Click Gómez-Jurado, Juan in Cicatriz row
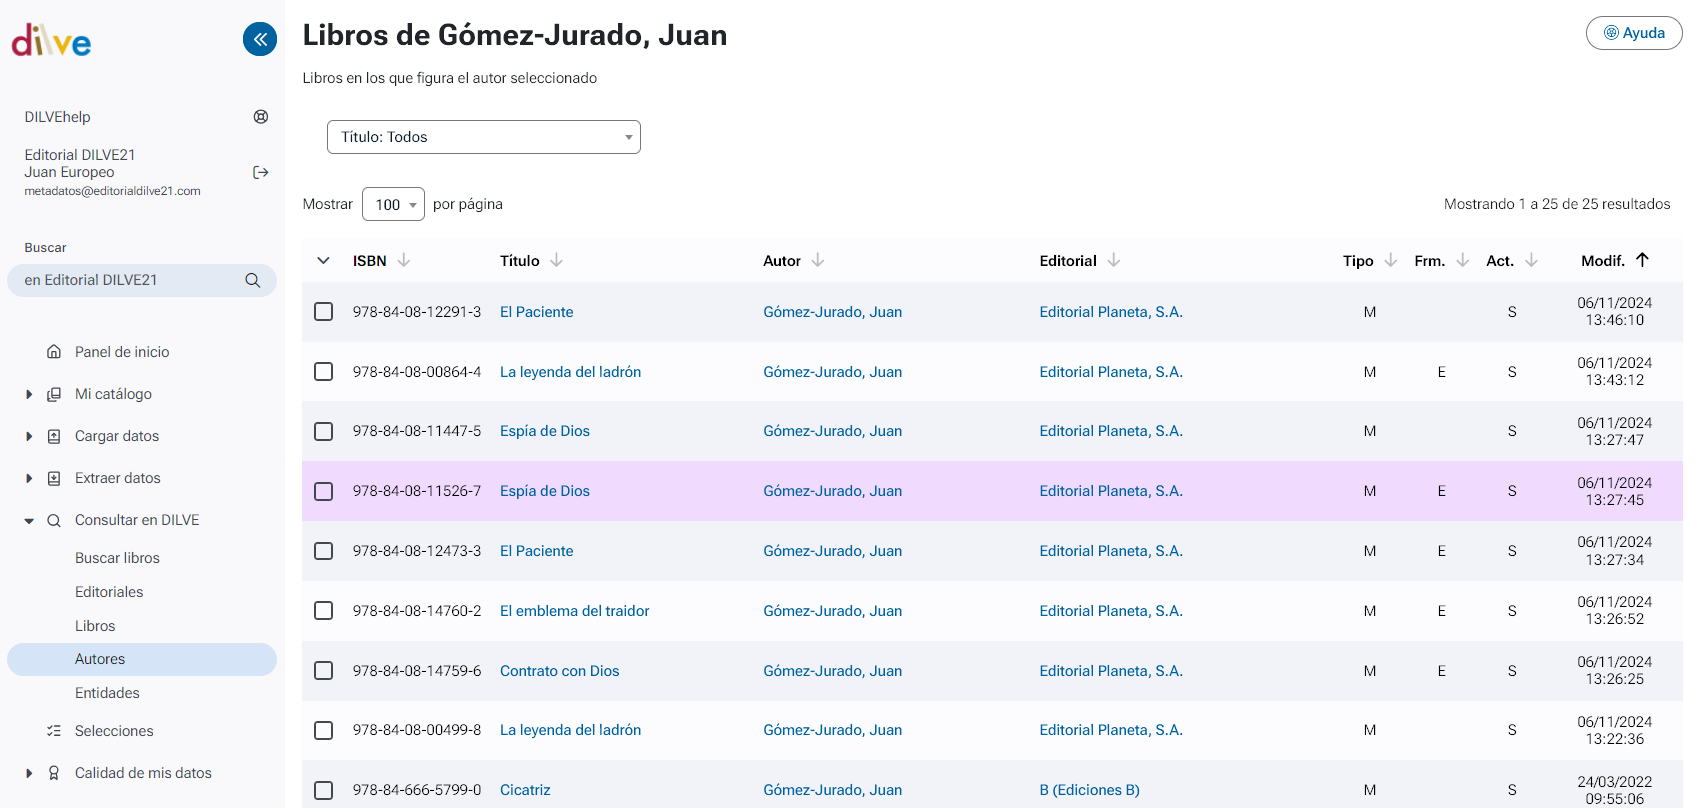Screen dimensions: 1695x808 point(833,790)
